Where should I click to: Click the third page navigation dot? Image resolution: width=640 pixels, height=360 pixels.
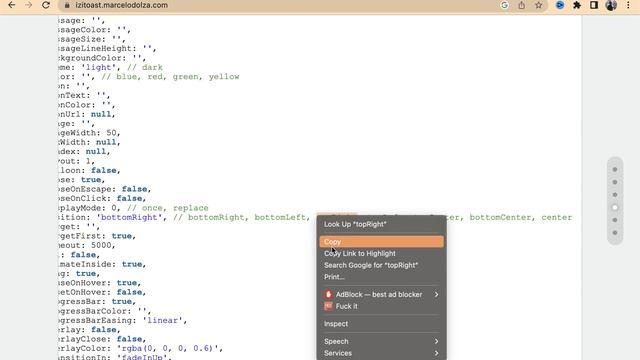(615, 195)
